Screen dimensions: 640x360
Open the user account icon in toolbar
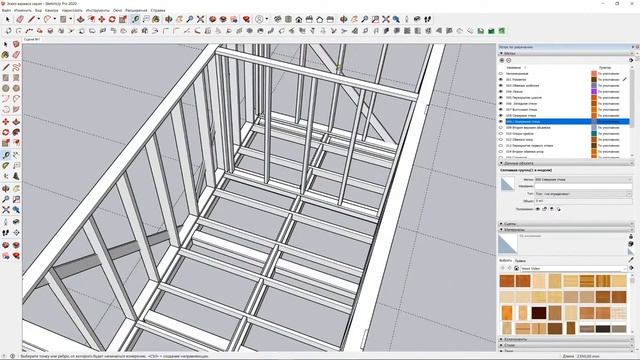point(259,19)
